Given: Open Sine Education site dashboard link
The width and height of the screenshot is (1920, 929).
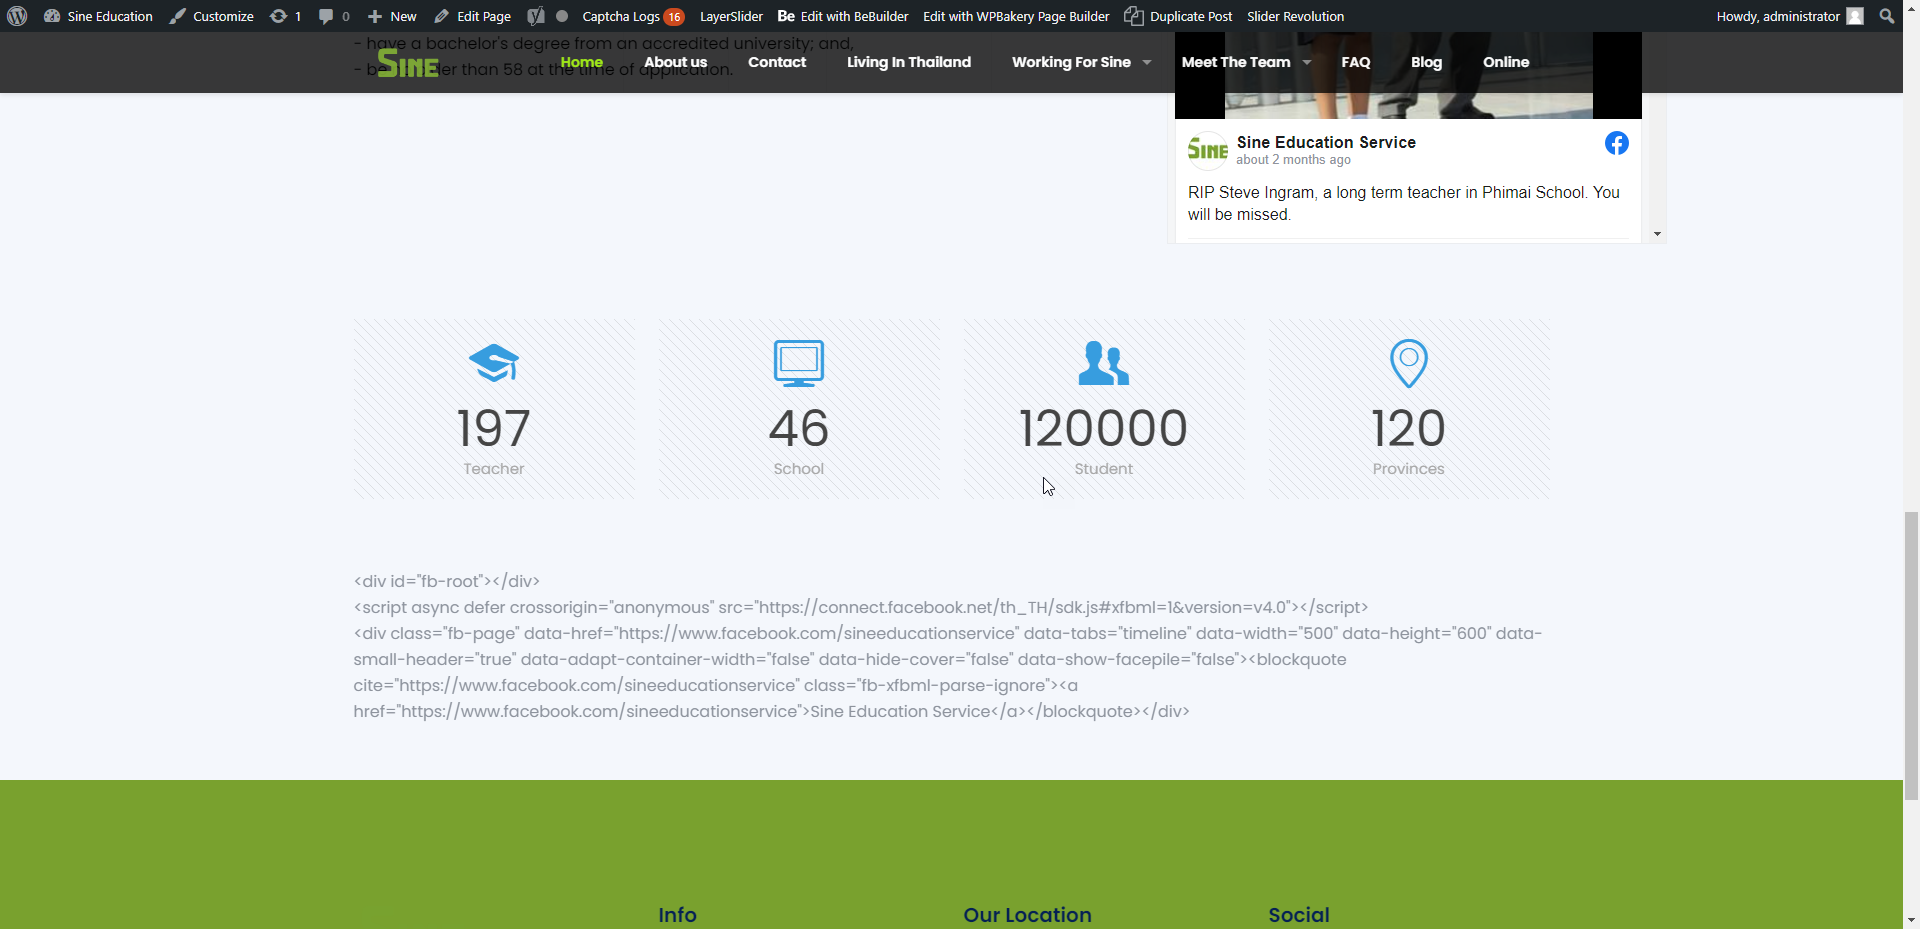Looking at the screenshot, I should click(98, 16).
